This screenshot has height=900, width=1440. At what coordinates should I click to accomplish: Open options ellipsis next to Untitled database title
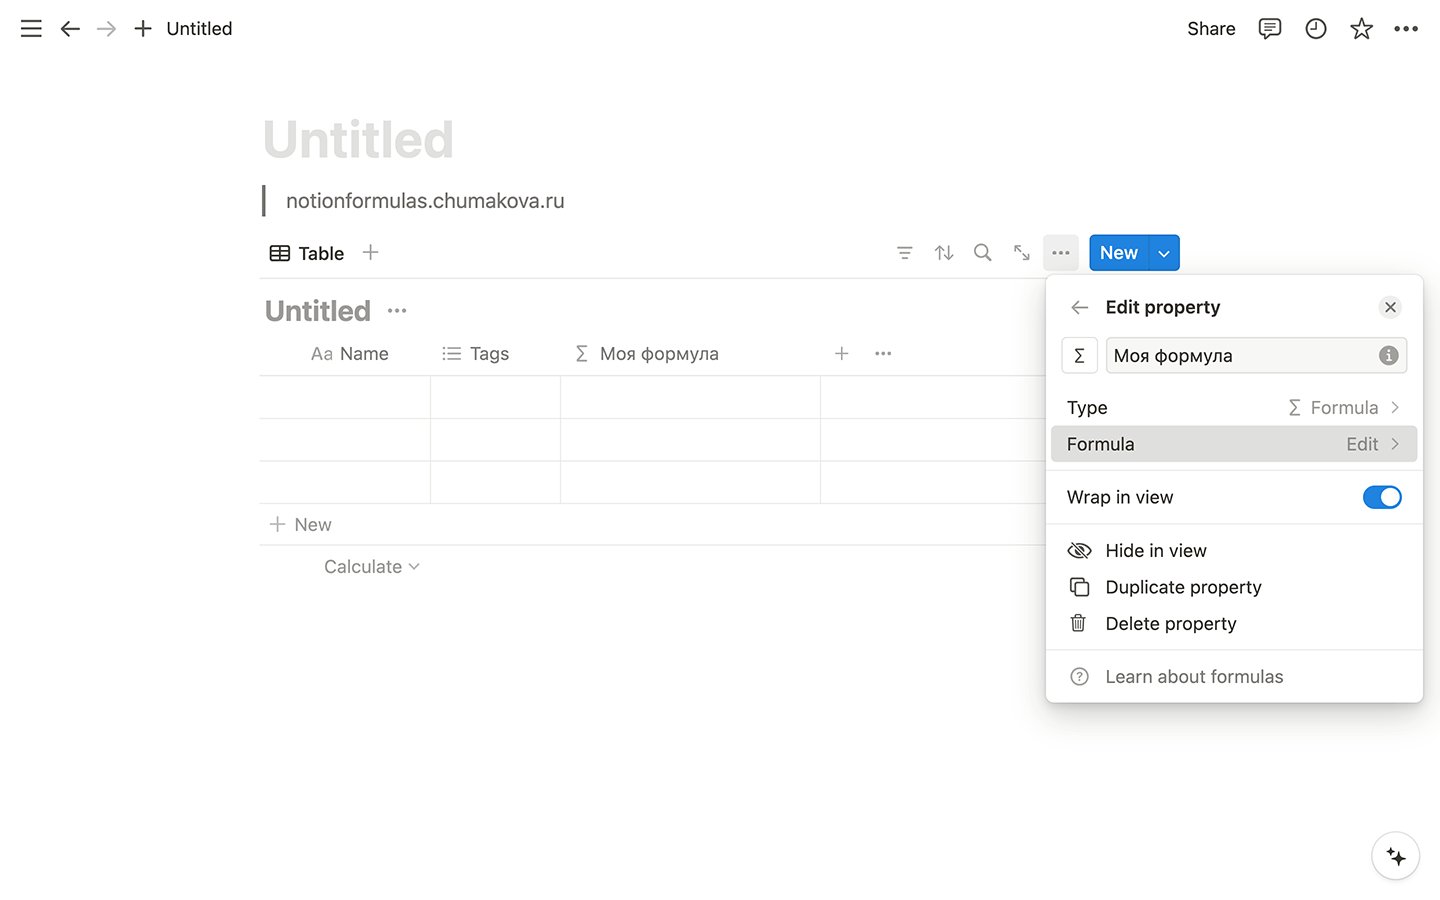pyautogui.click(x=397, y=311)
